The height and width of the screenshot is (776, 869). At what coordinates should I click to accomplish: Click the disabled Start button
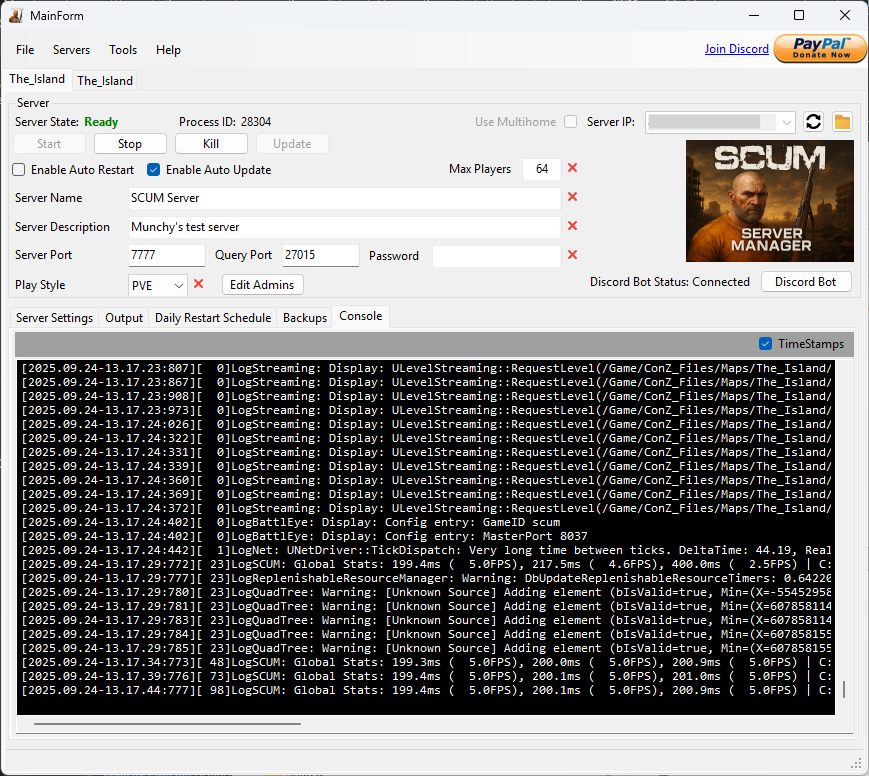pos(49,144)
